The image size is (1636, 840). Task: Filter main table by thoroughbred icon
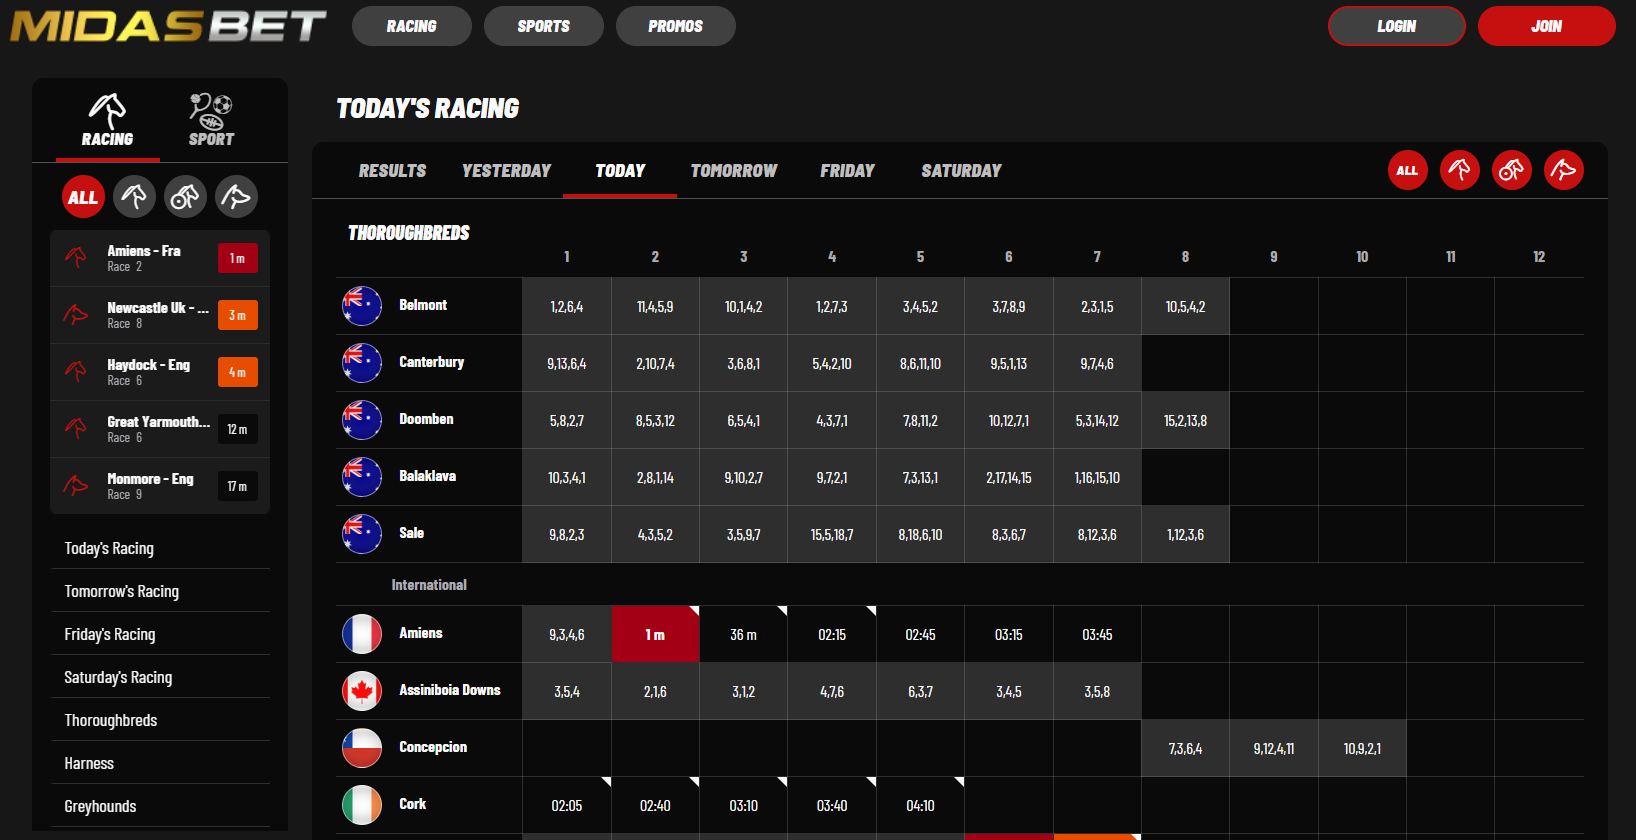[1459, 170]
